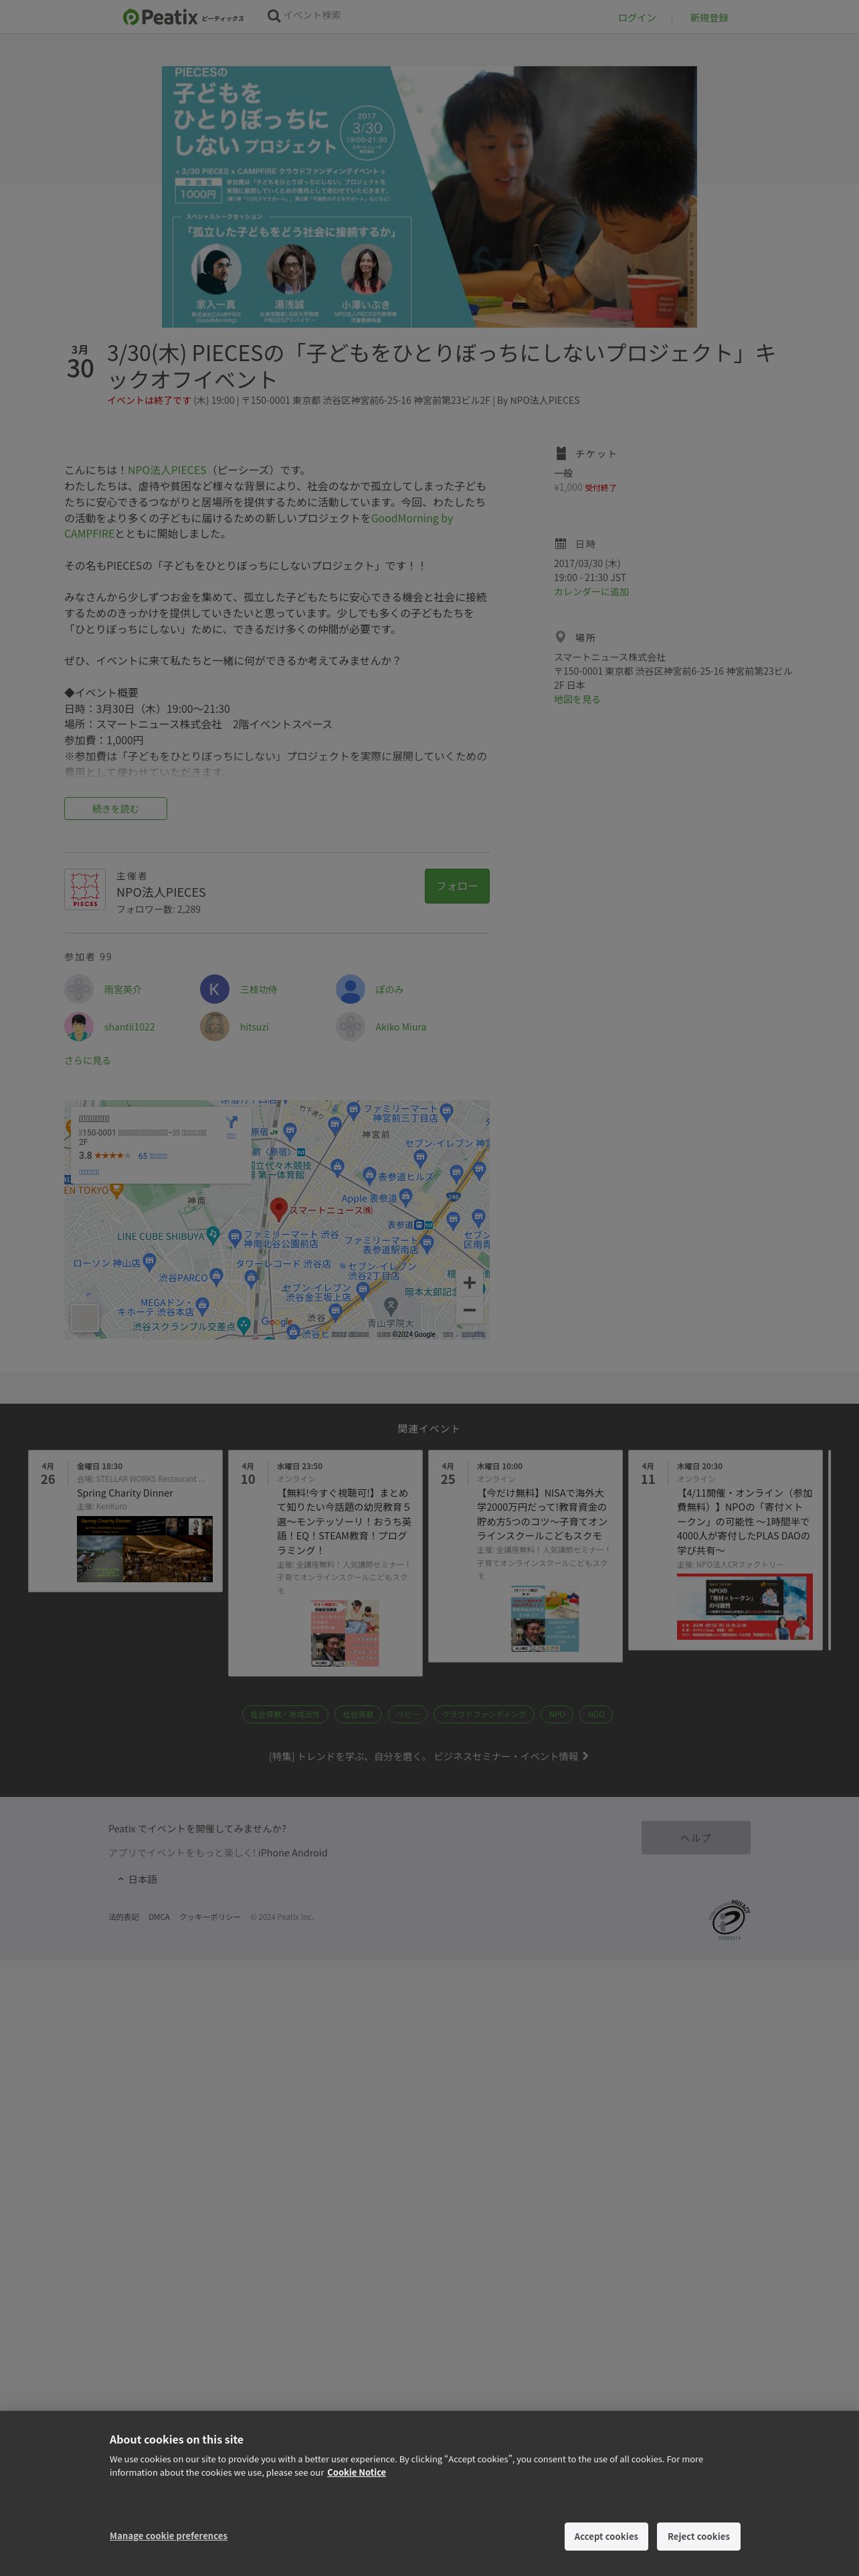Open the クッキーポリシー footer link
Screen dimensions: 859x2576
(x=210, y=1917)
